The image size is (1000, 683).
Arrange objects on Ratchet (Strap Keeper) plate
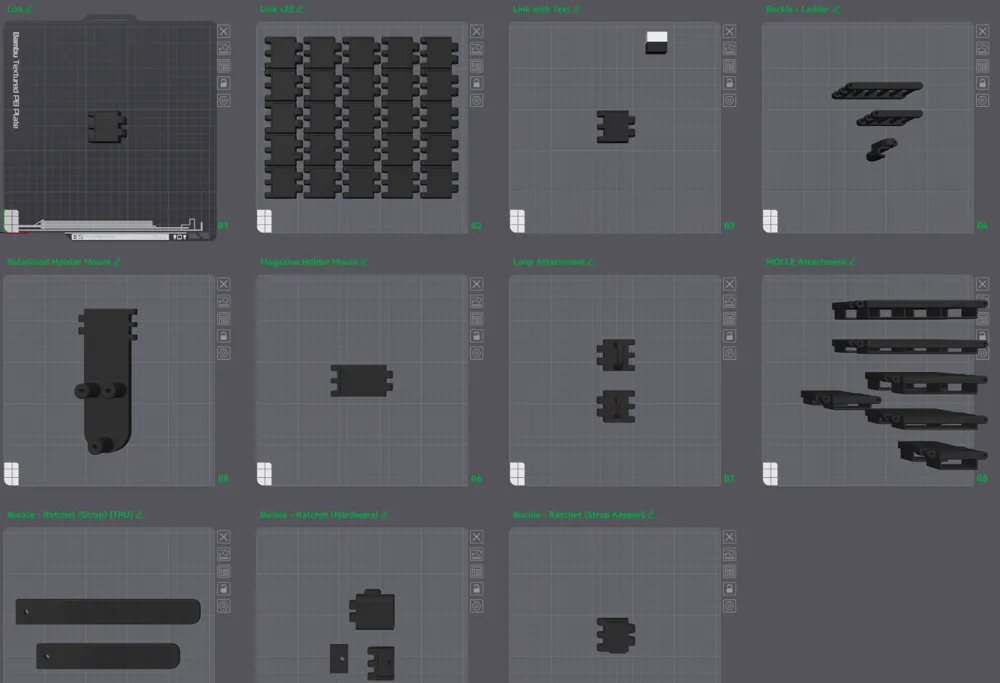(730, 571)
